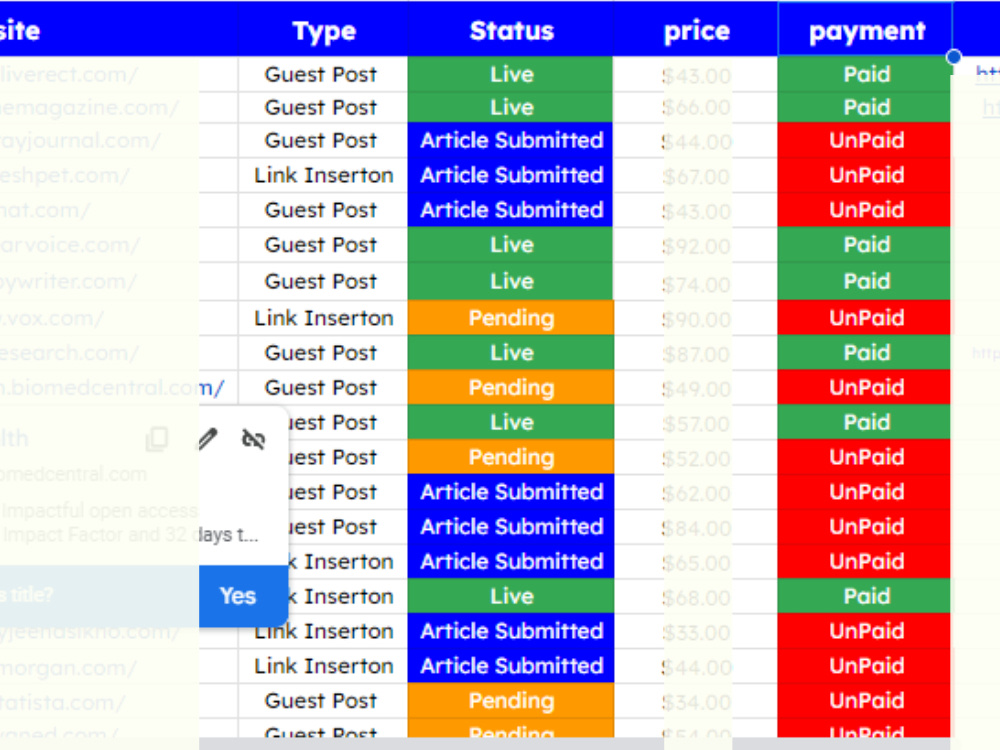The height and width of the screenshot is (750, 1000).
Task: Click the copy link icon in popup
Action: click(x=157, y=439)
